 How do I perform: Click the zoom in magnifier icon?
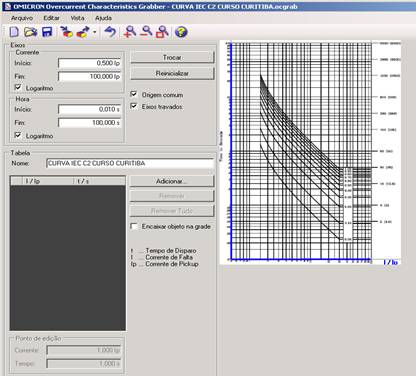click(x=130, y=32)
